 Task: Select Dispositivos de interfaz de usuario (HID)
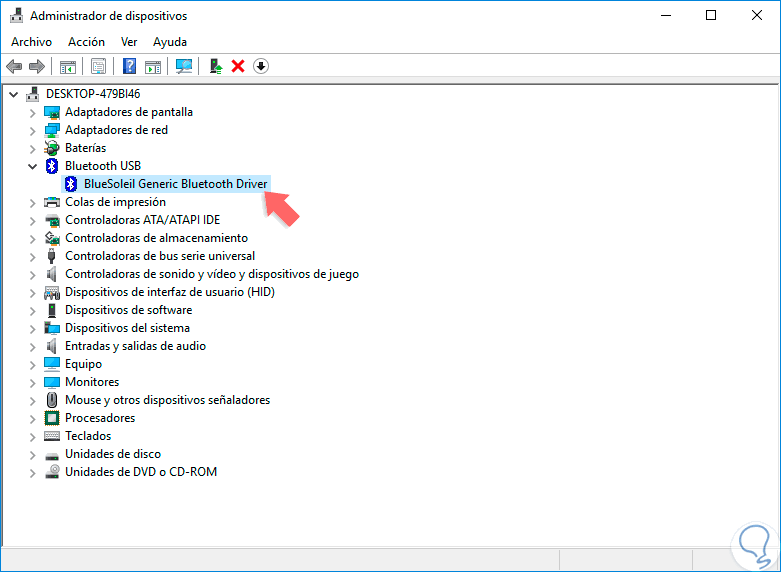coord(170,292)
